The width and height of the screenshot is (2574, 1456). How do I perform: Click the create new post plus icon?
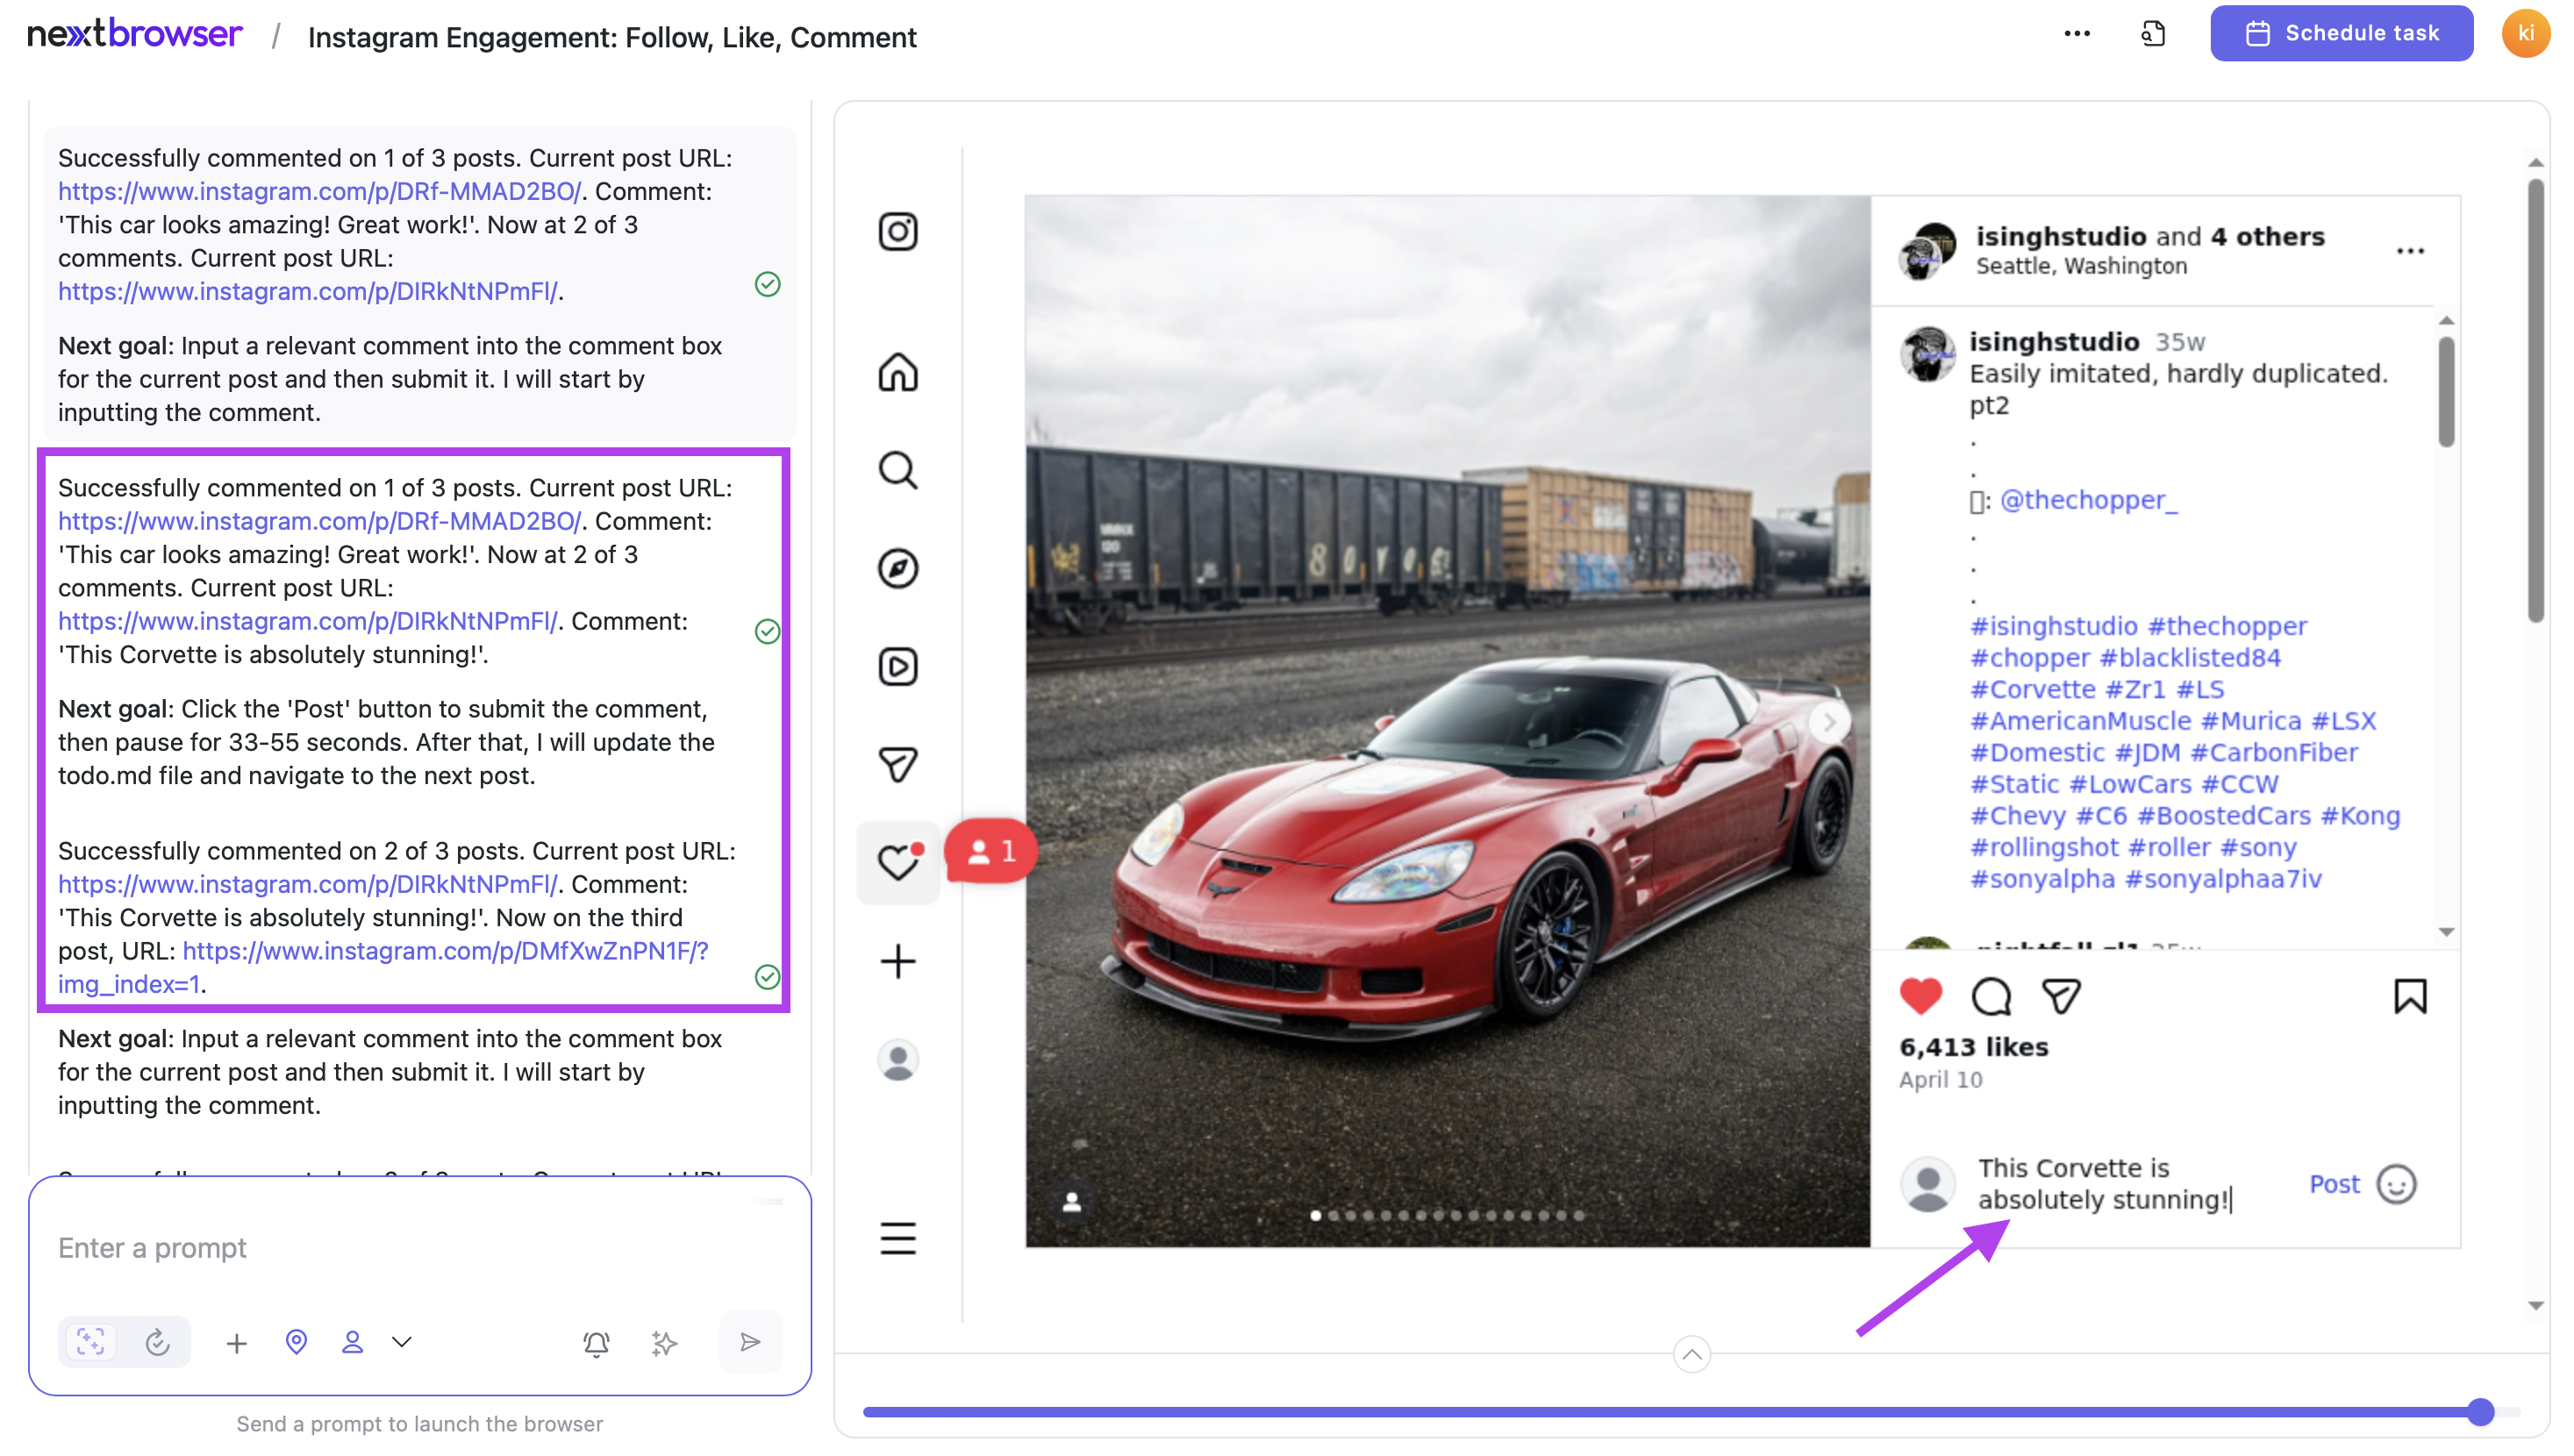coord(897,961)
